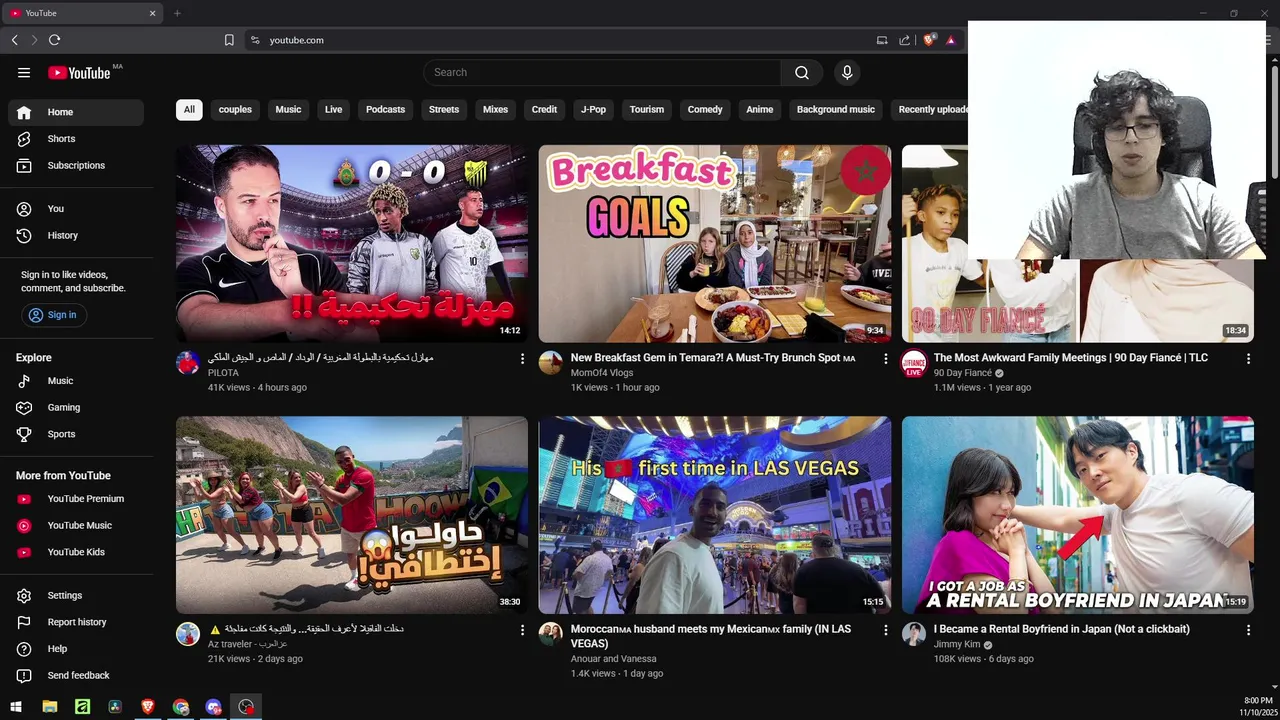
Task: Select the All filter chip
Action: 189,109
